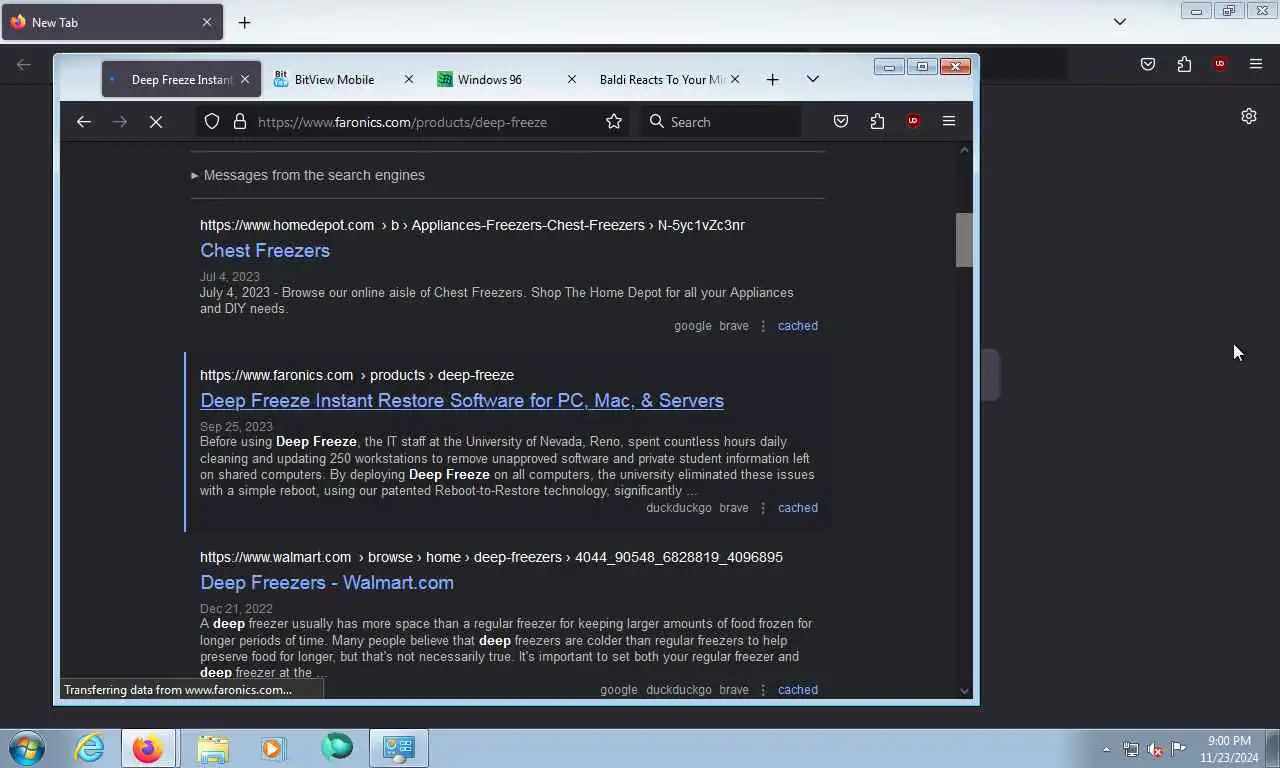Screen dimensions: 1280x768
Task: Focus the faronics.com address bar
Action: tap(415, 122)
